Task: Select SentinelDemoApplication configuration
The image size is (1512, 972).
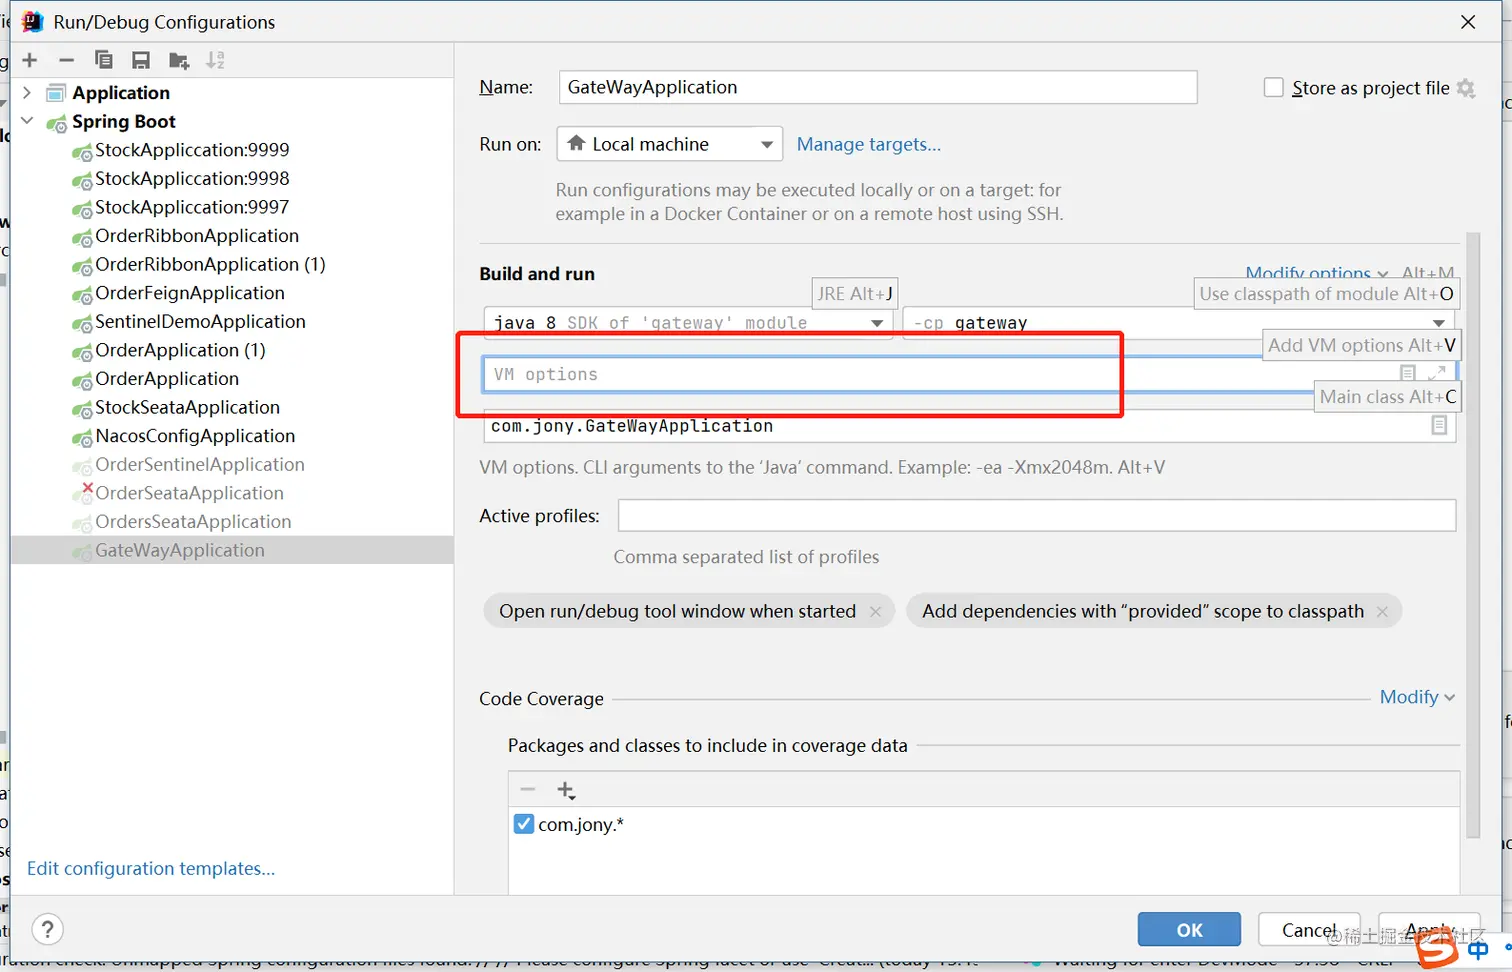Action: (x=200, y=321)
